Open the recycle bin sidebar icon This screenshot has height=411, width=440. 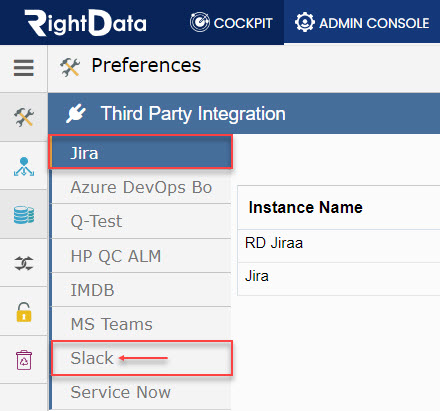24,360
